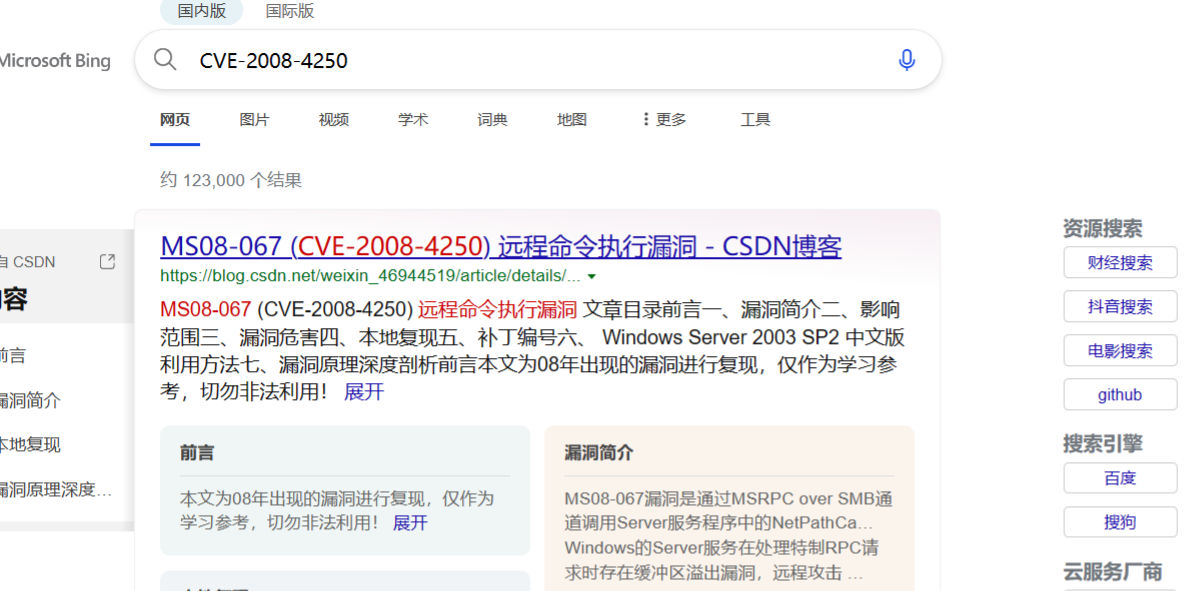Open the three-dot 更多 menu
The width and height of the screenshot is (1193, 591).
(664, 119)
